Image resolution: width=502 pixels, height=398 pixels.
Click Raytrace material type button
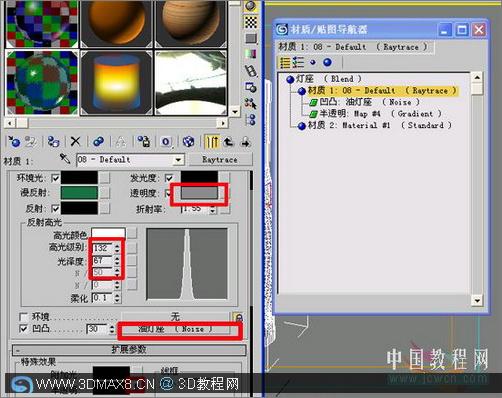[x=220, y=160]
